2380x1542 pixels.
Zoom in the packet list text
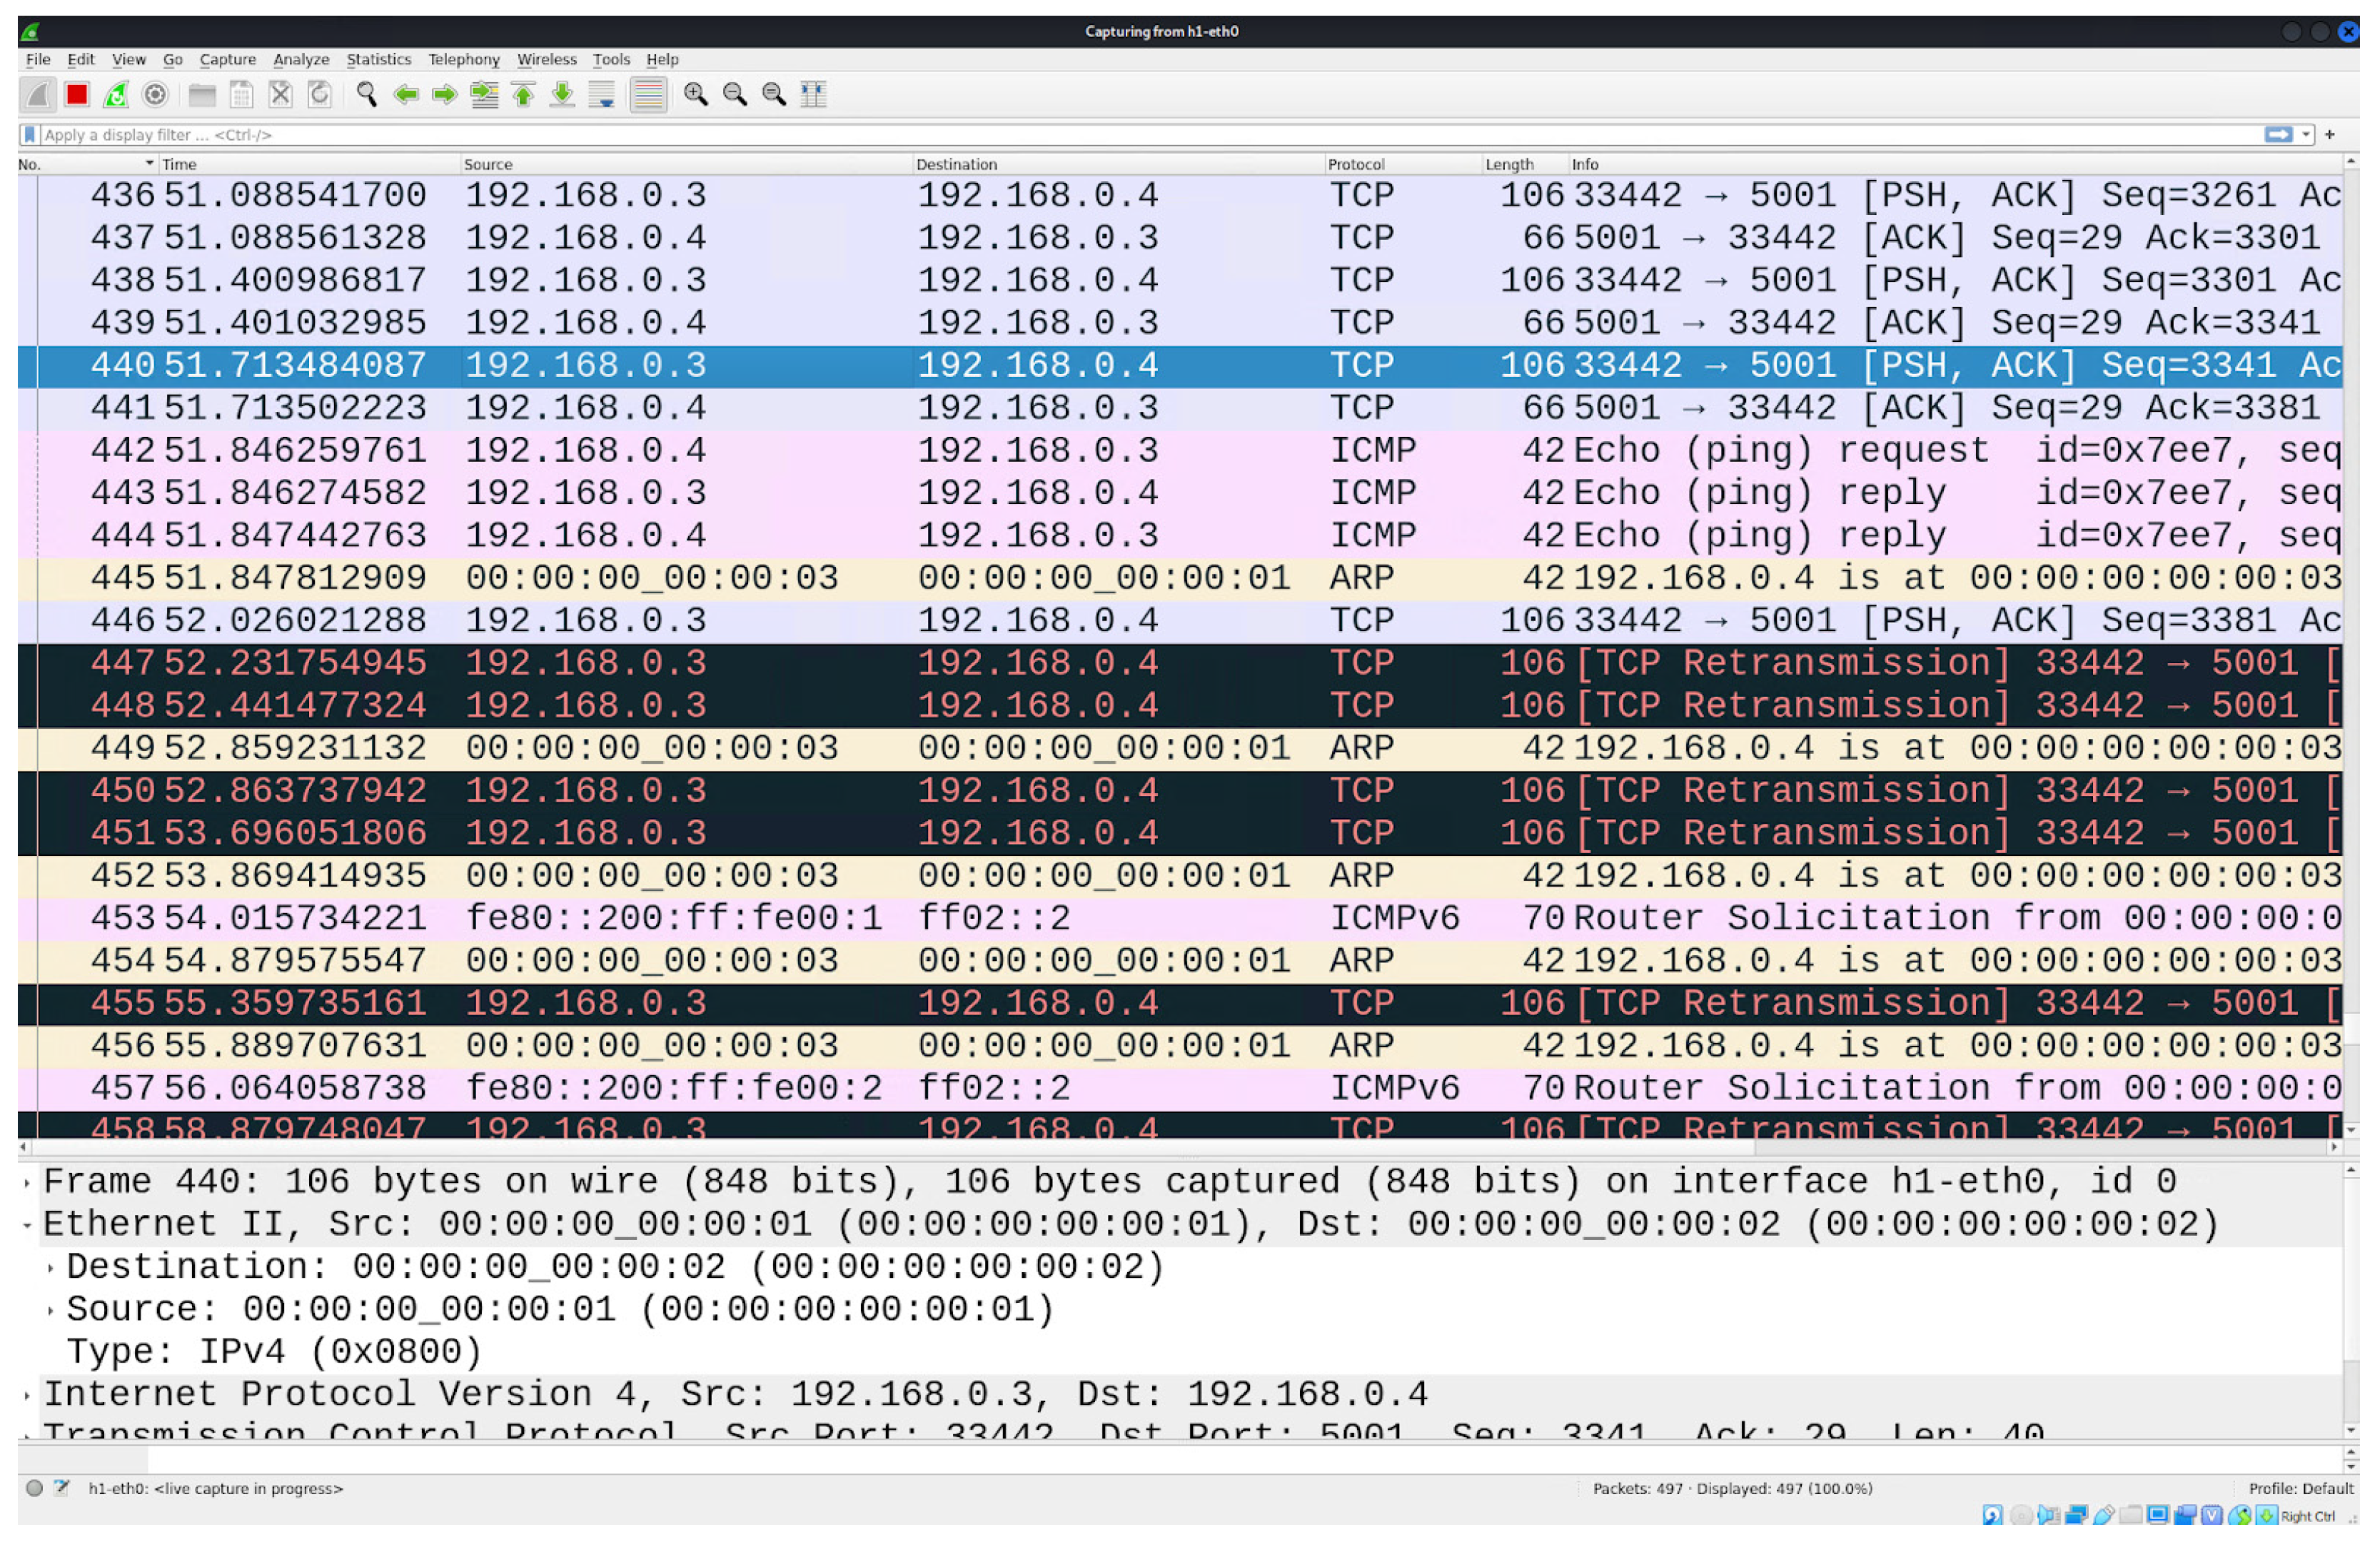[696, 95]
